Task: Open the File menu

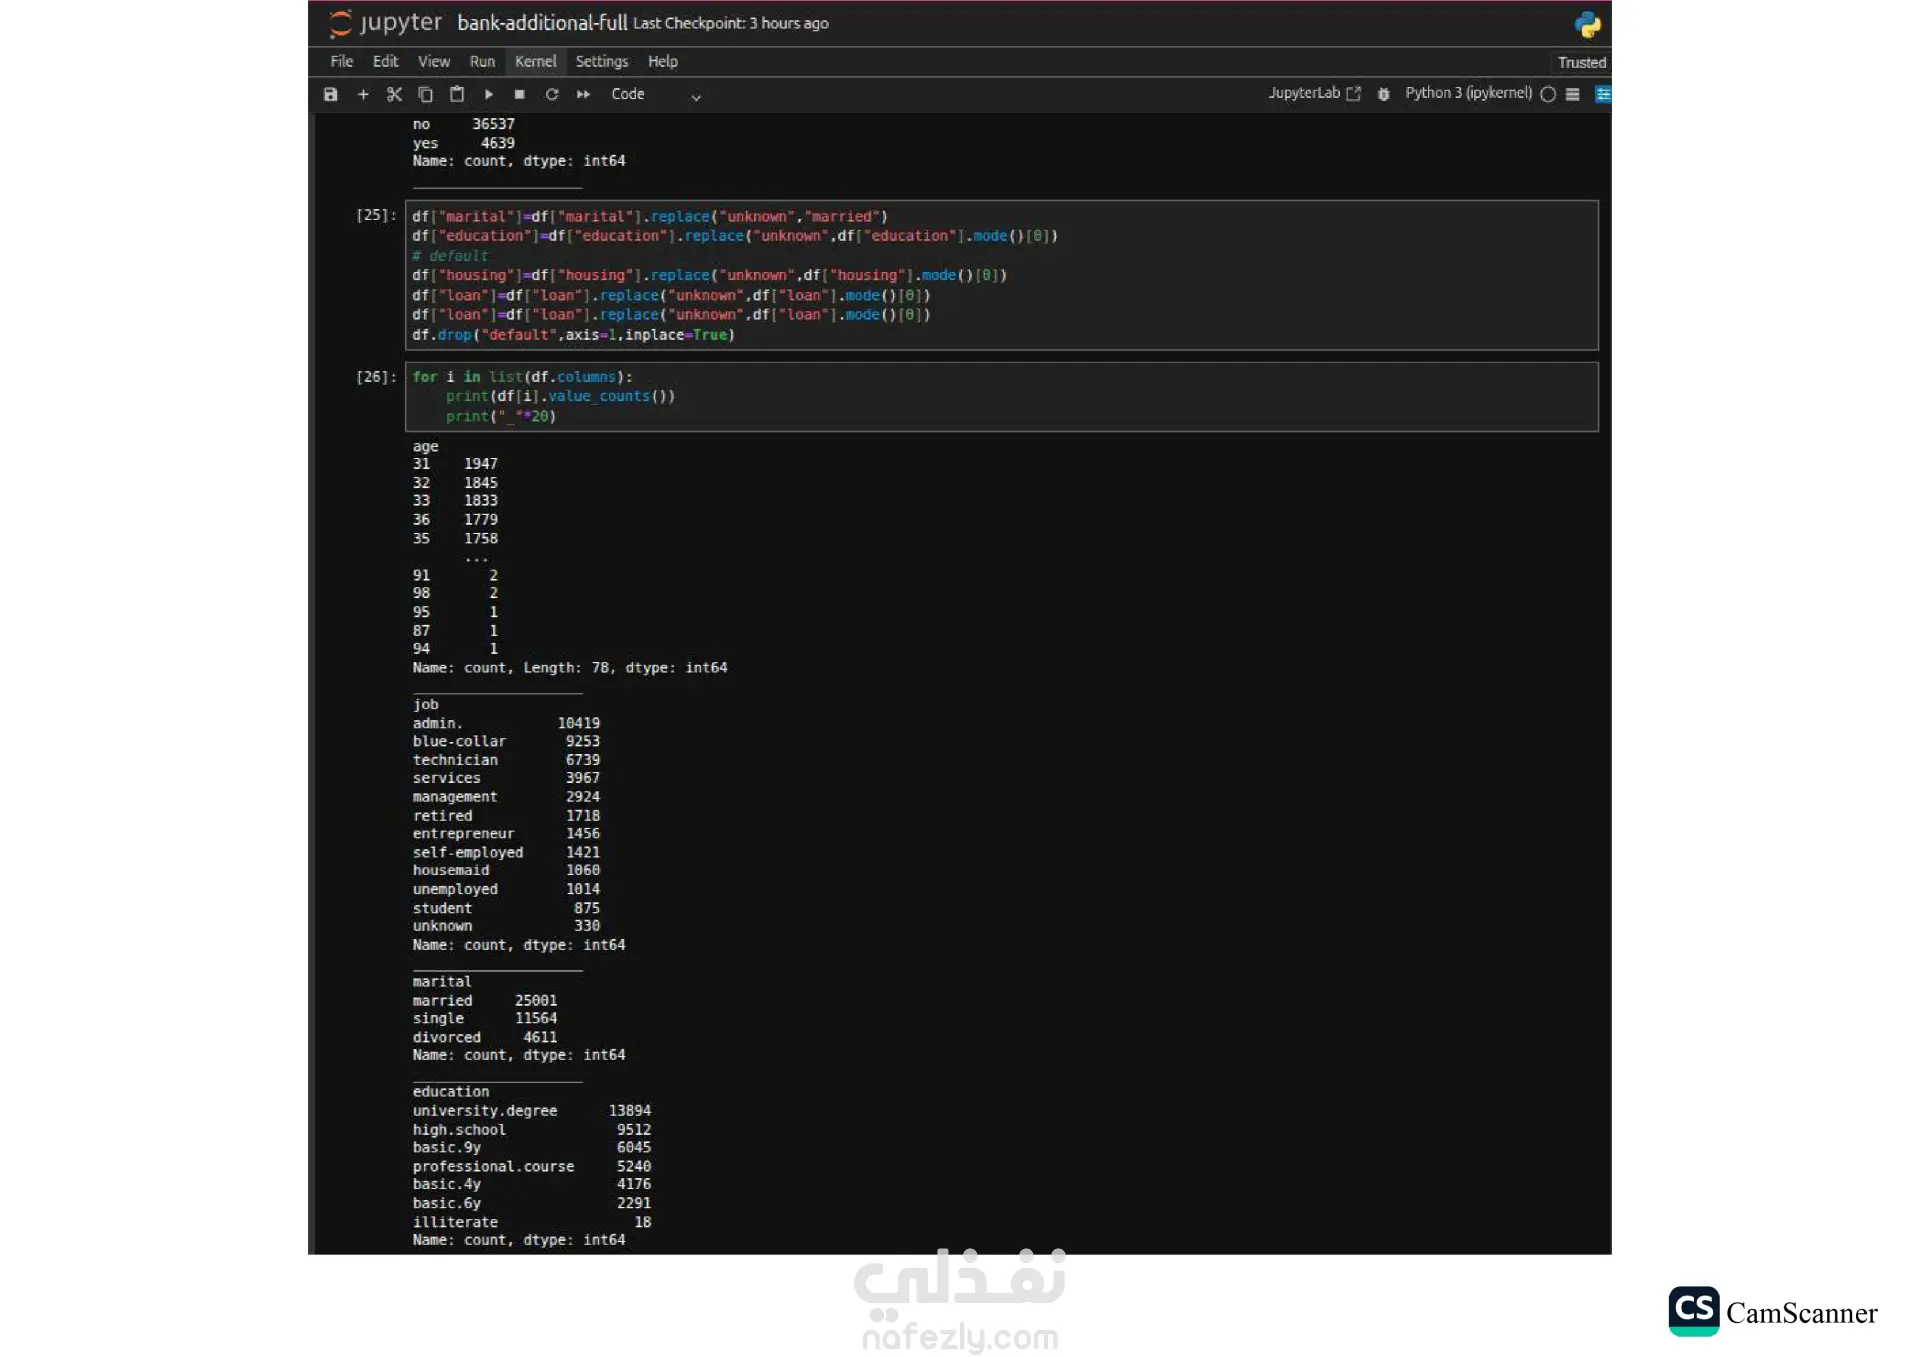Action: click(342, 62)
